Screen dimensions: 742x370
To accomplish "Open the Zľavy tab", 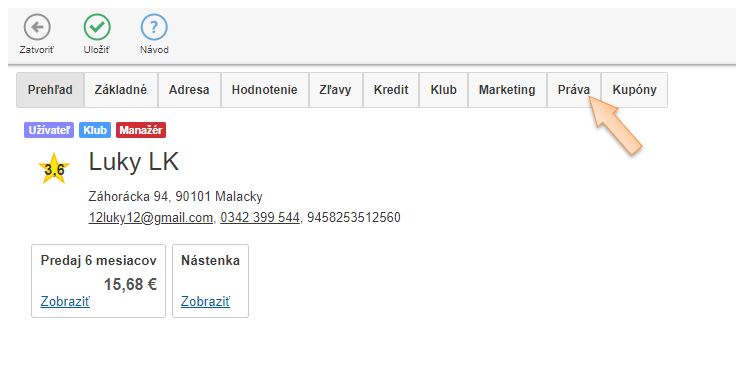I will [336, 90].
